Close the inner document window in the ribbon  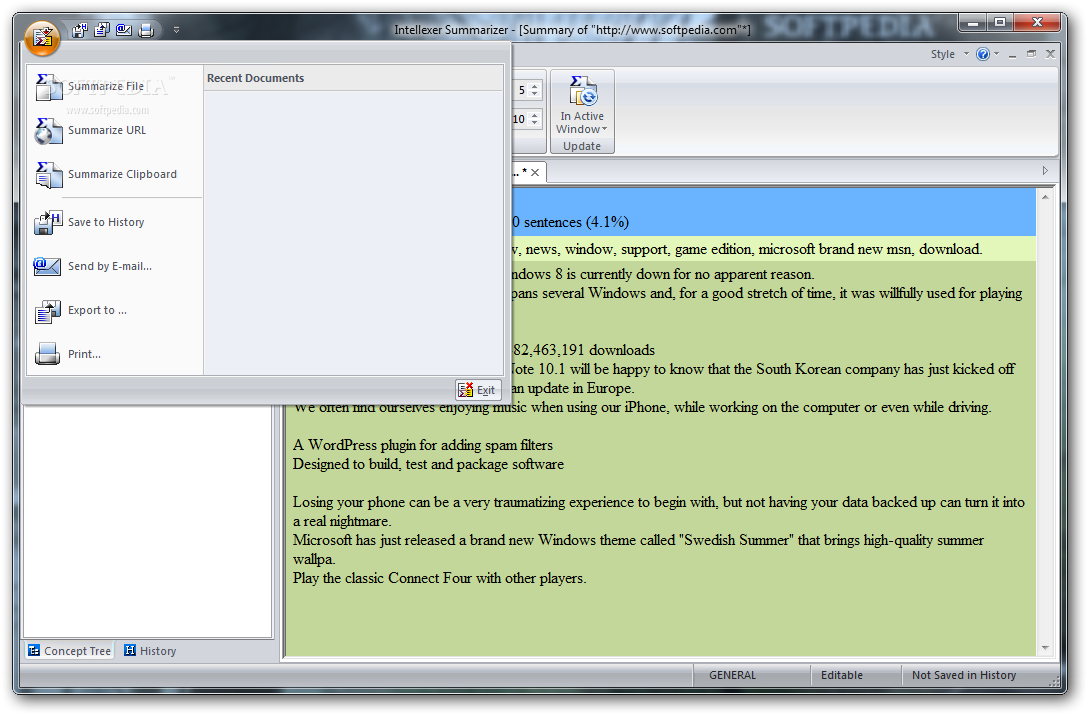[1050, 54]
